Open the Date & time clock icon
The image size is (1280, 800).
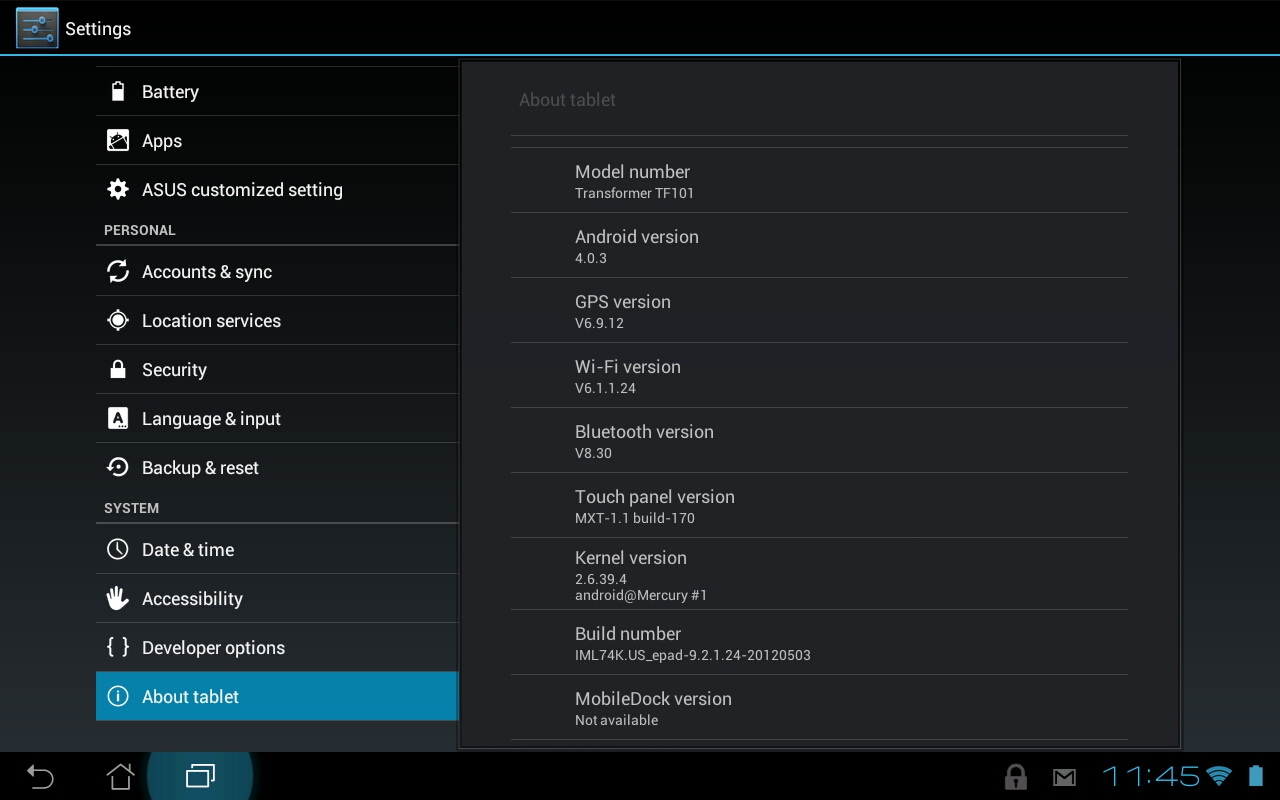click(x=118, y=550)
